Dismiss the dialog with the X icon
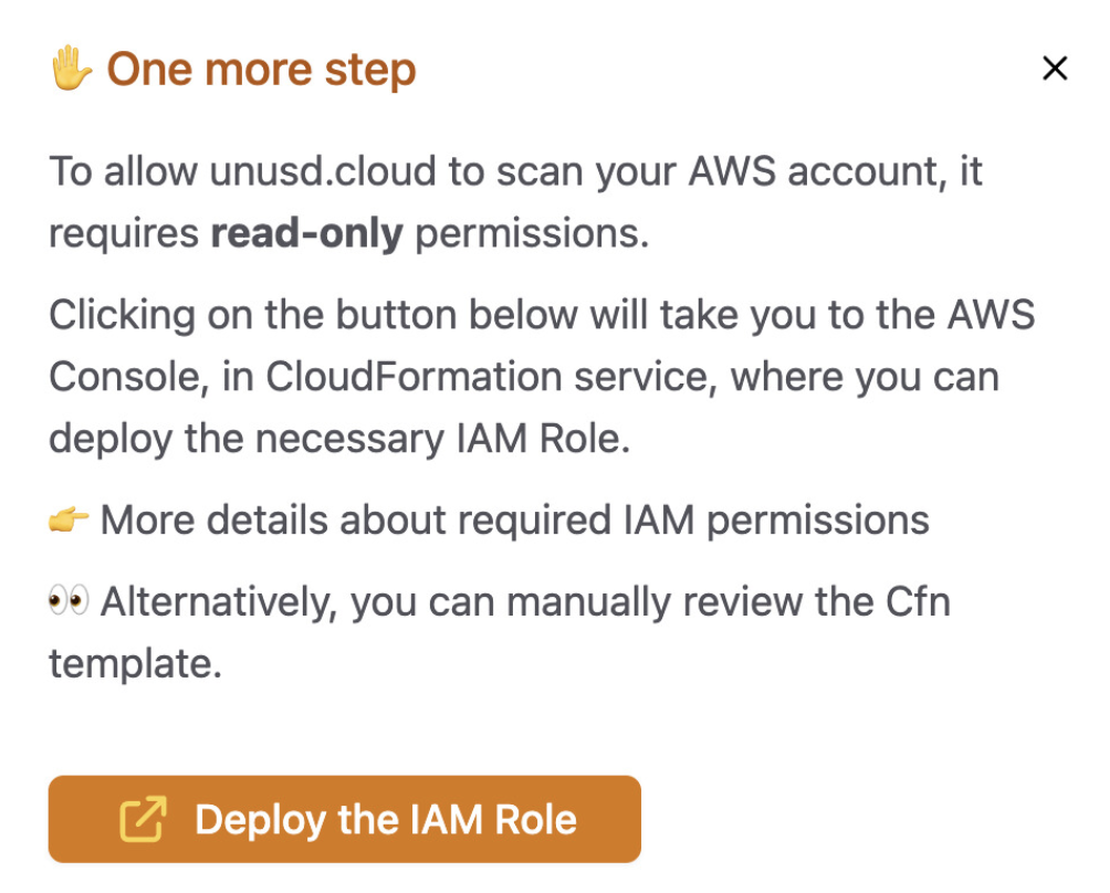The image size is (1110, 893). [1055, 68]
